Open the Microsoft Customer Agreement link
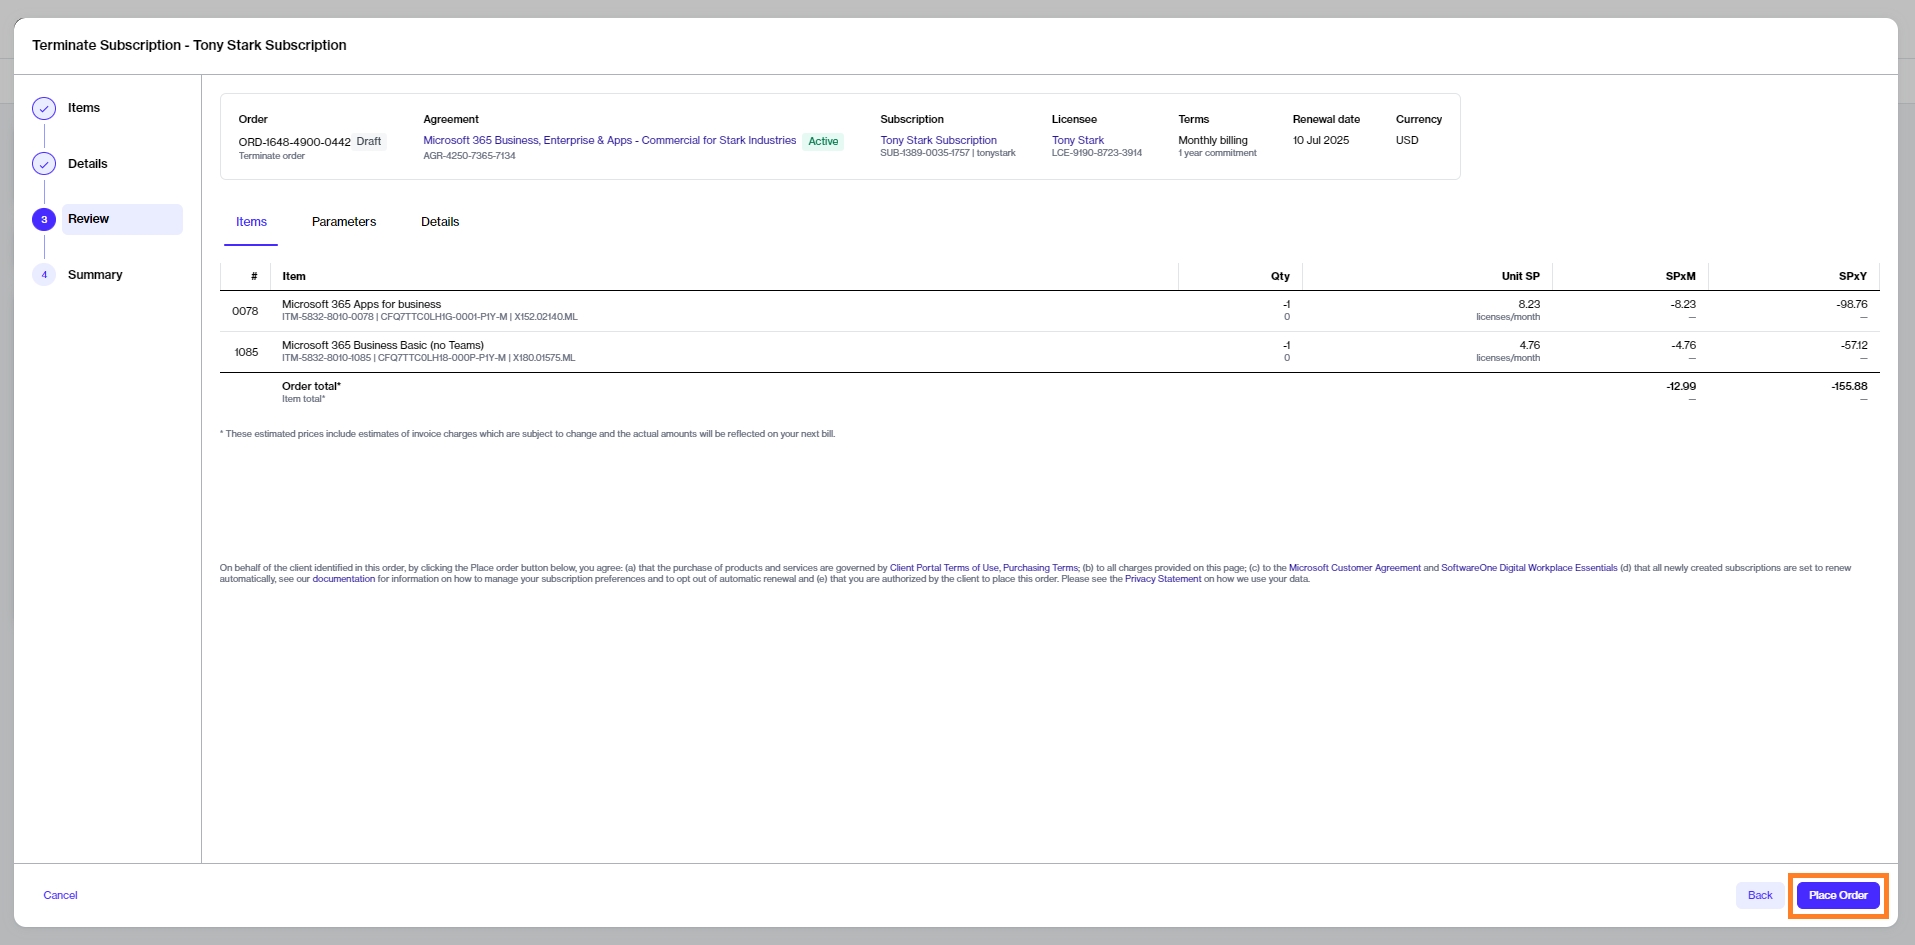Image resolution: width=1915 pixels, height=945 pixels. point(1354,568)
